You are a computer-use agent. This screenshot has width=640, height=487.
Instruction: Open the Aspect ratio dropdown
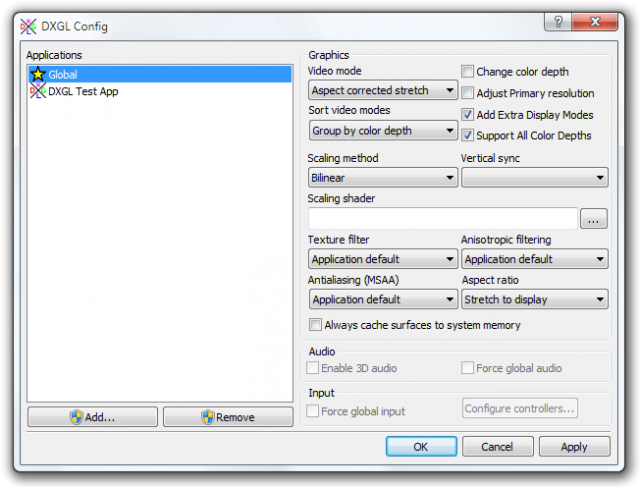click(x=535, y=299)
